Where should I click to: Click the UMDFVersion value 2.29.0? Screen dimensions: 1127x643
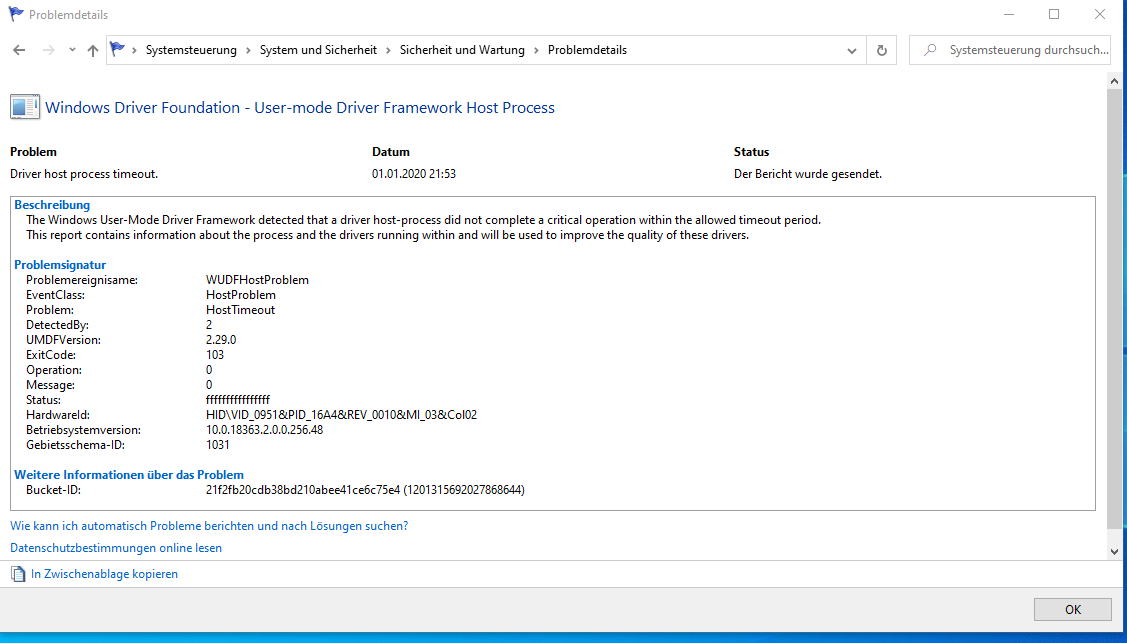[x=221, y=340]
